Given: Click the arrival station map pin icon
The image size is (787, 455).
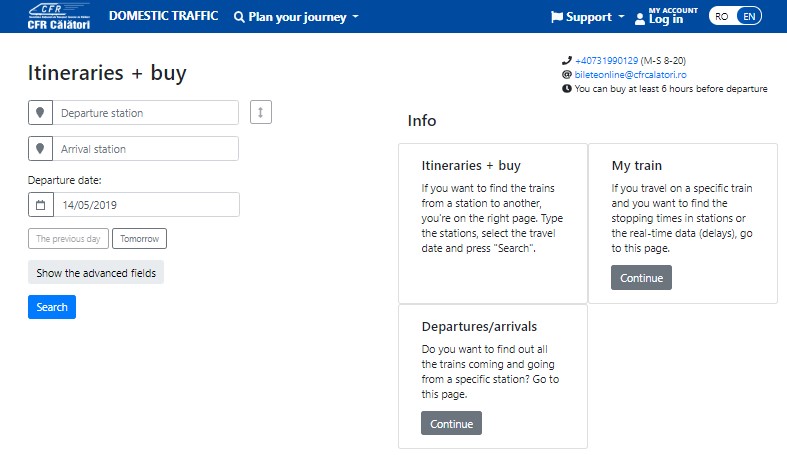Looking at the screenshot, I should [x=40, y=148].
